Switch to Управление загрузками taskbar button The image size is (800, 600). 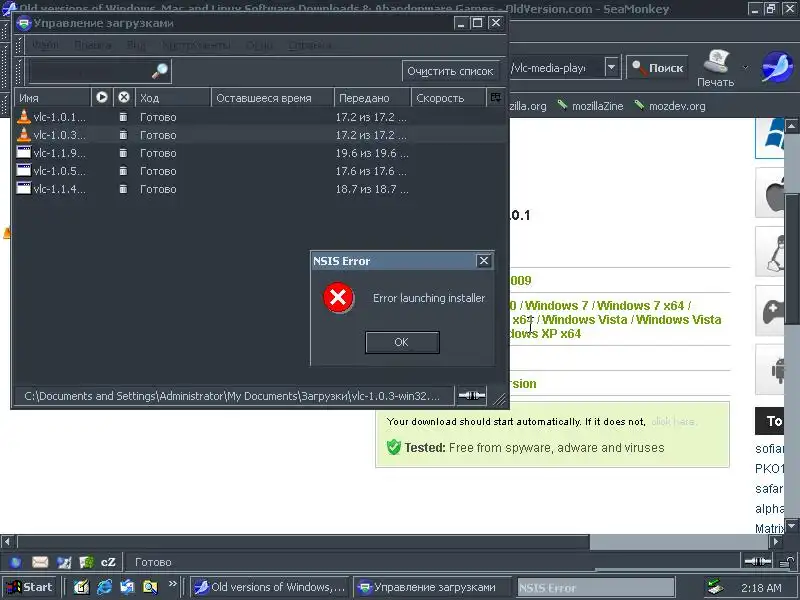(x=431, y=587)
